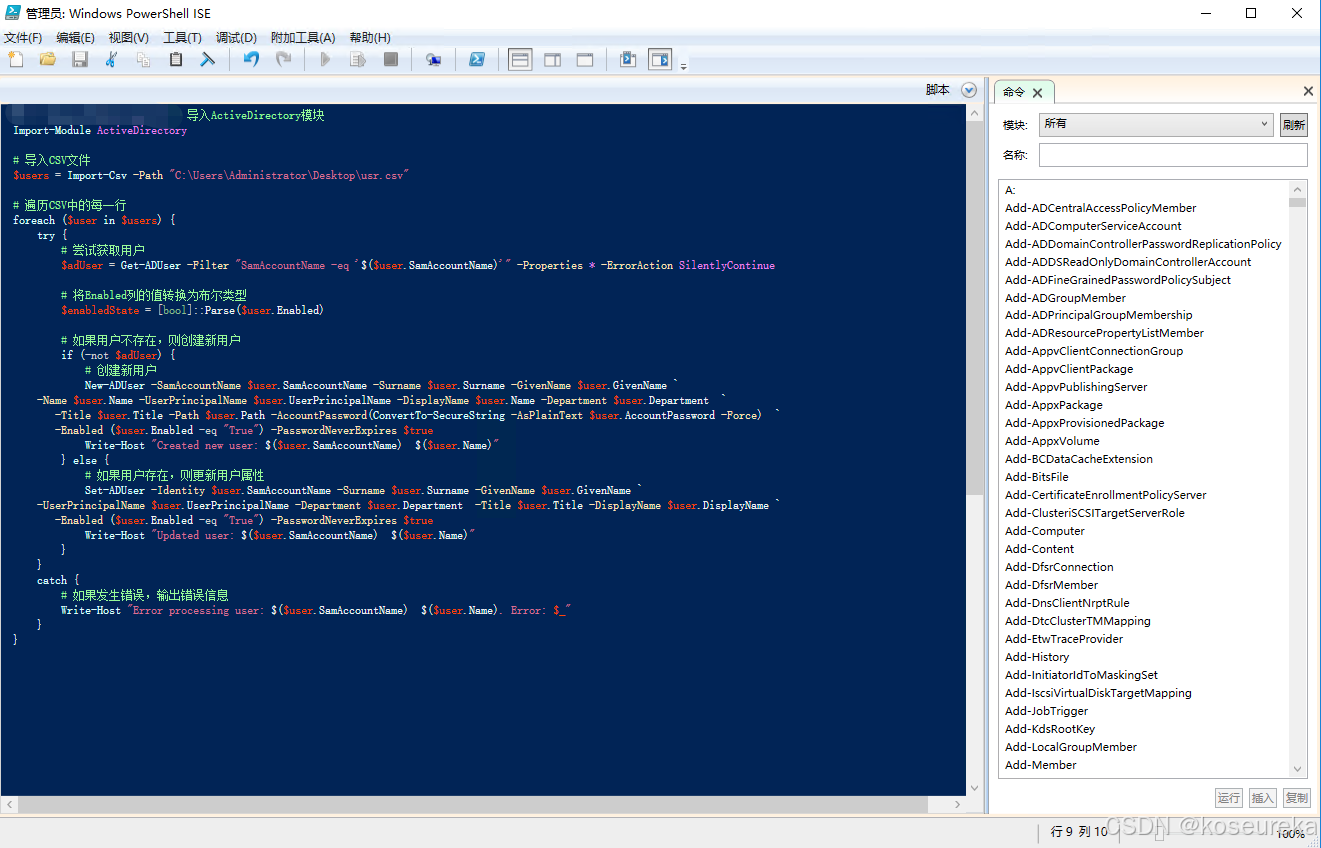Cut the selection with the scissors icon
Screen dimensions: 1321x848
[111, 60]
